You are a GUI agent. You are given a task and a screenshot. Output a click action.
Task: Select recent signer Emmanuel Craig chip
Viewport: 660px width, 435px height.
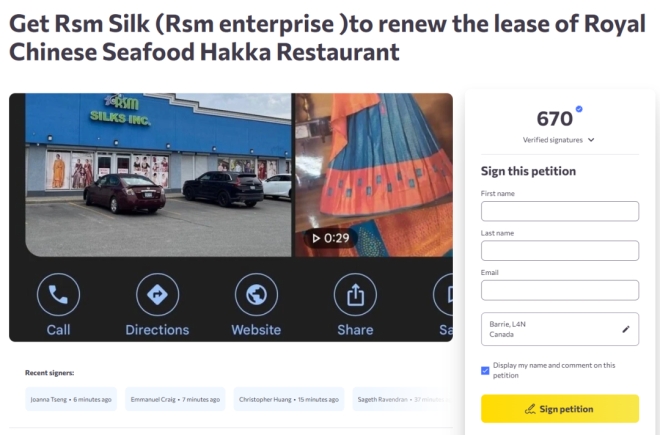point(175,399)
